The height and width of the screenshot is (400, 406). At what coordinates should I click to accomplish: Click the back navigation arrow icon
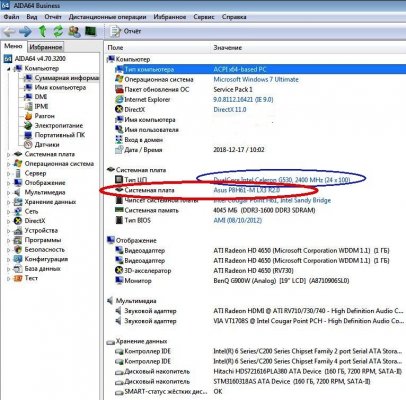point(9,31)
